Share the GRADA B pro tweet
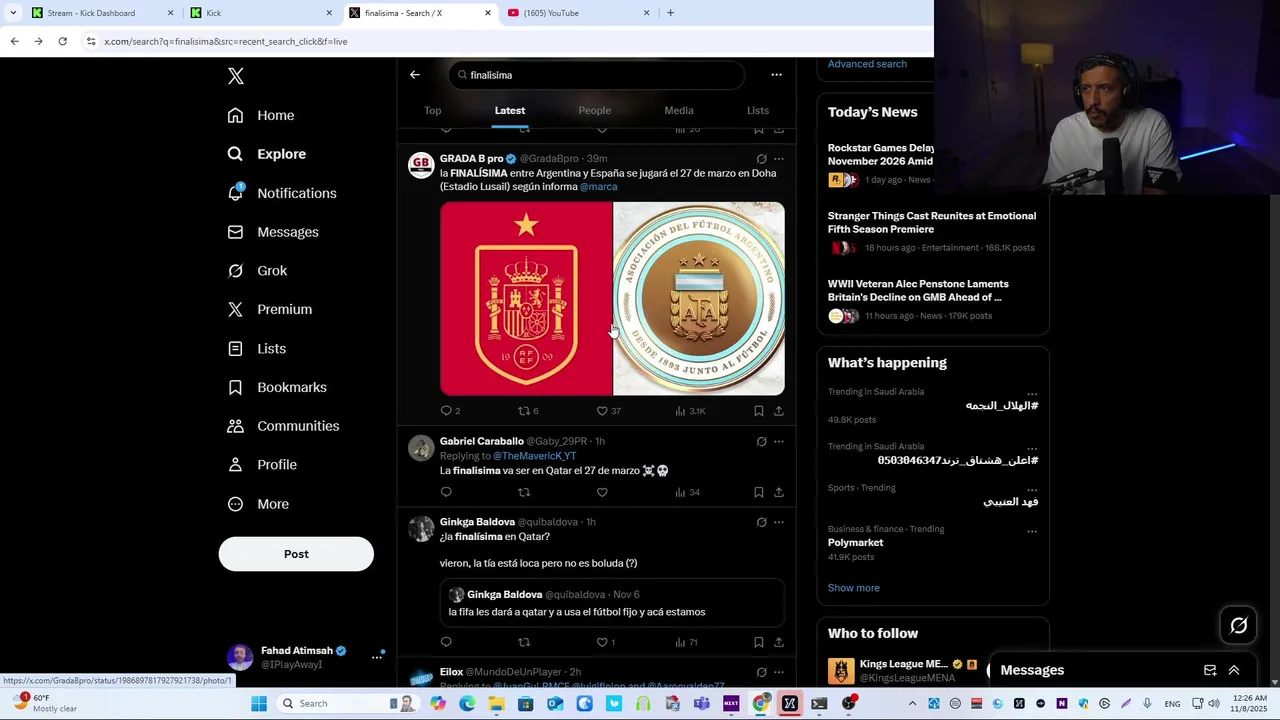 pos(779,411)
